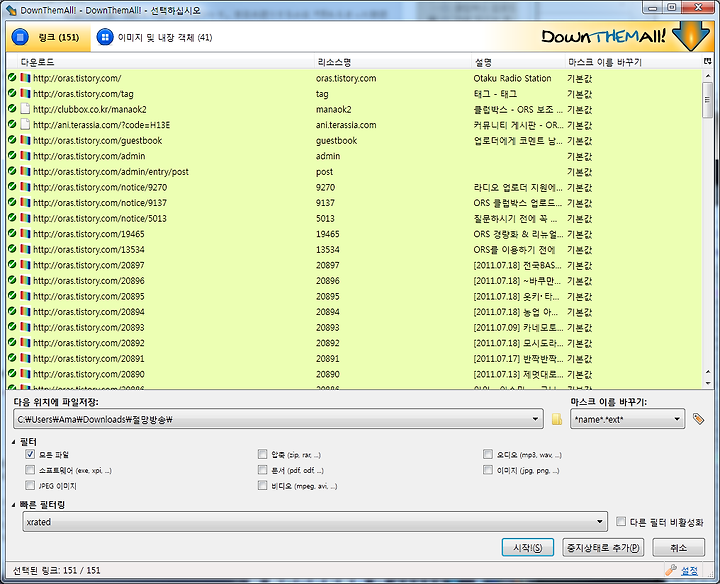Open fast filtering xrated dropdown

(599, 522)
